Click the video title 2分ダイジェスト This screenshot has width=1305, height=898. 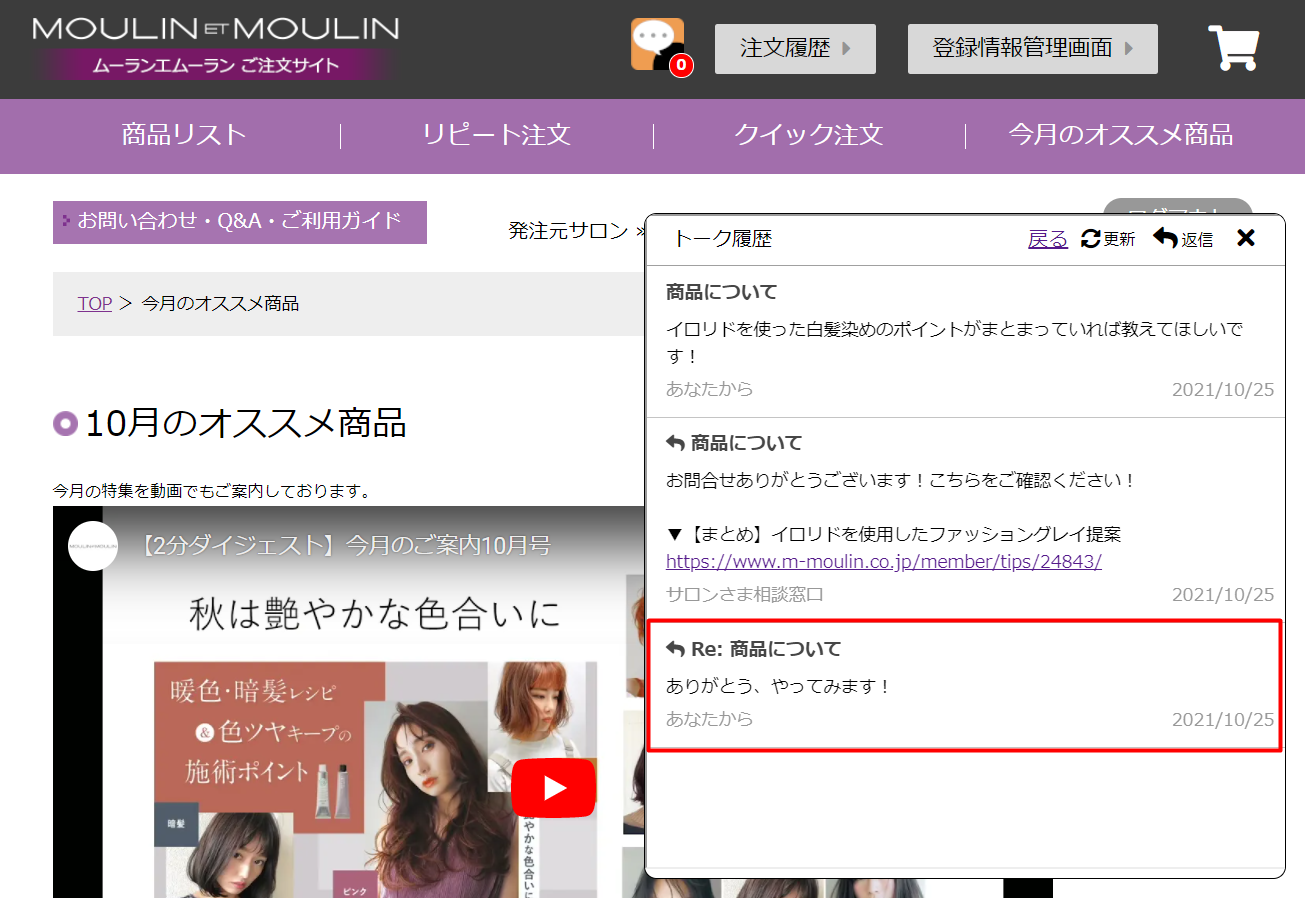click(345, 546)
